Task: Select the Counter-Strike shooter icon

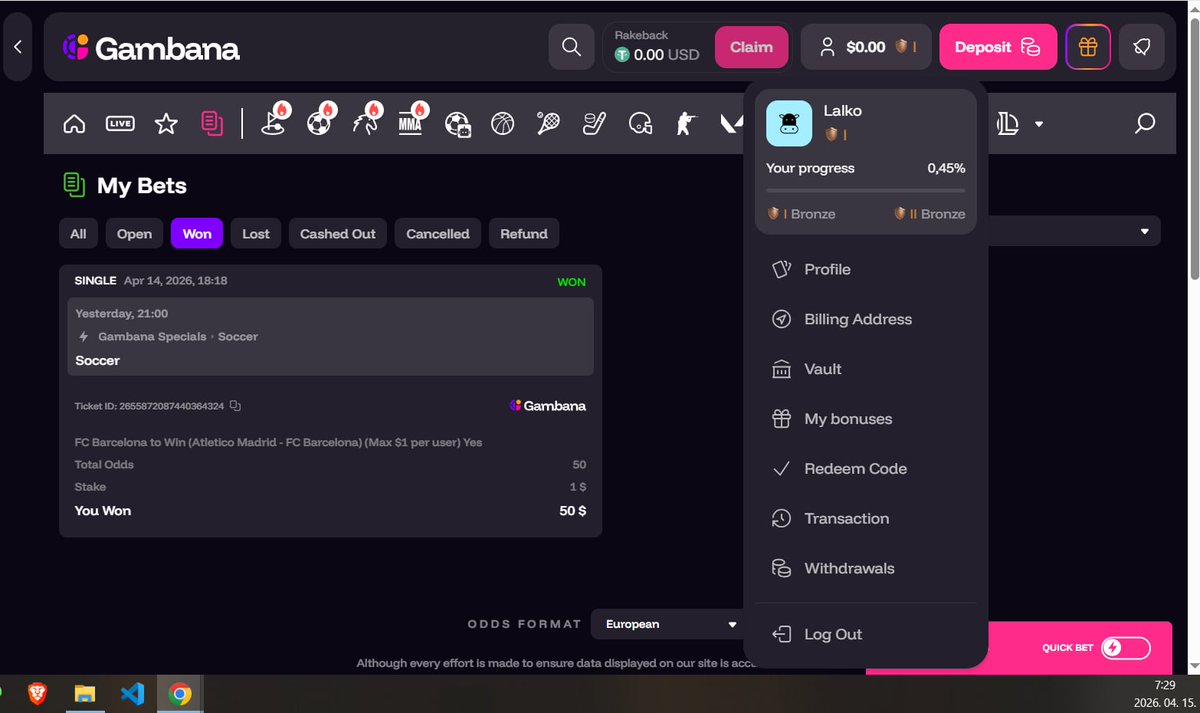Action: click(x=686, y=124)
